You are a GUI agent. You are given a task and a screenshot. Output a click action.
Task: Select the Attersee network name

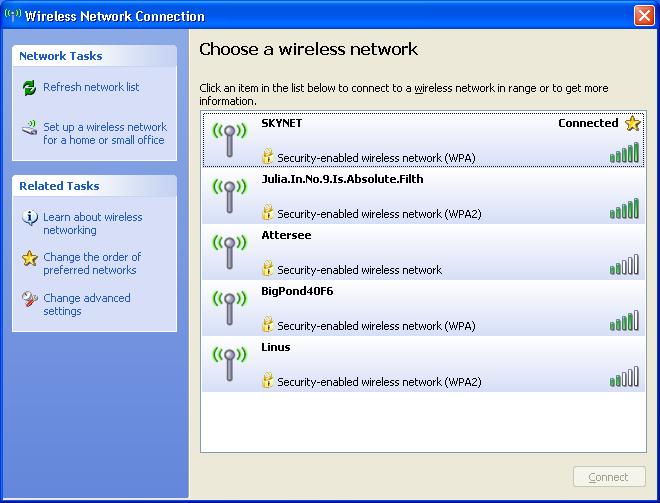286,235
